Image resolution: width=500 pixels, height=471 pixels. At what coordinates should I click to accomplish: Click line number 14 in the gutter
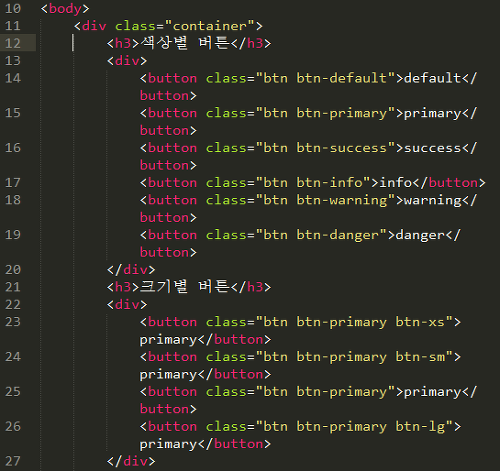point(13,78)
